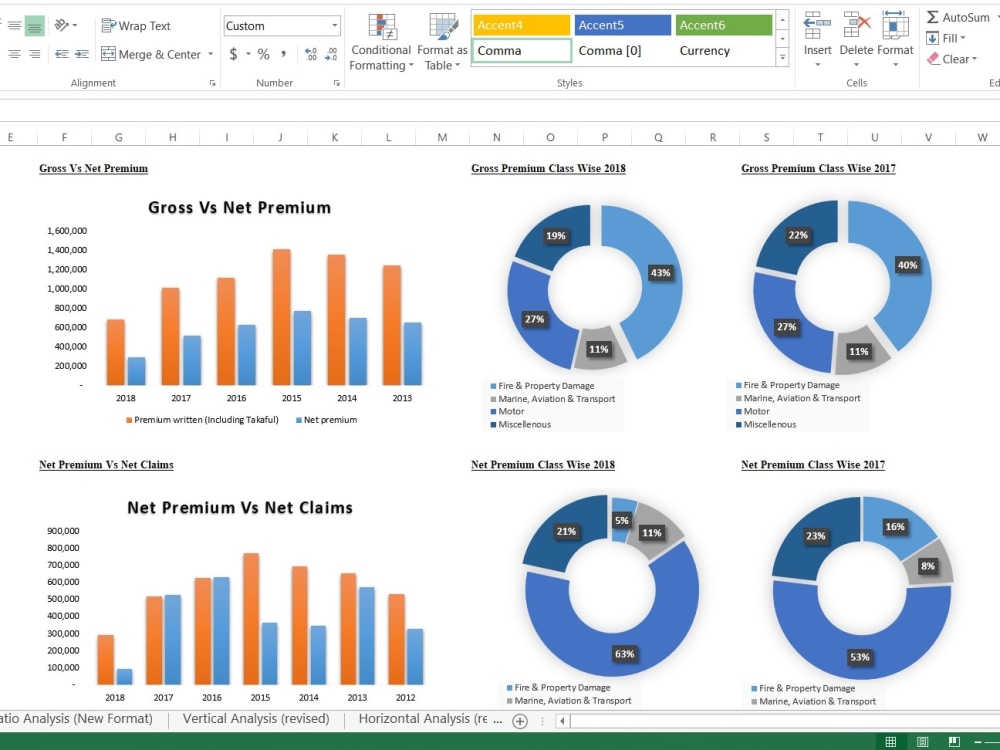1000x750 pixels.
Task: Toggle center horizontal alignment
Action: coord(14,54)
